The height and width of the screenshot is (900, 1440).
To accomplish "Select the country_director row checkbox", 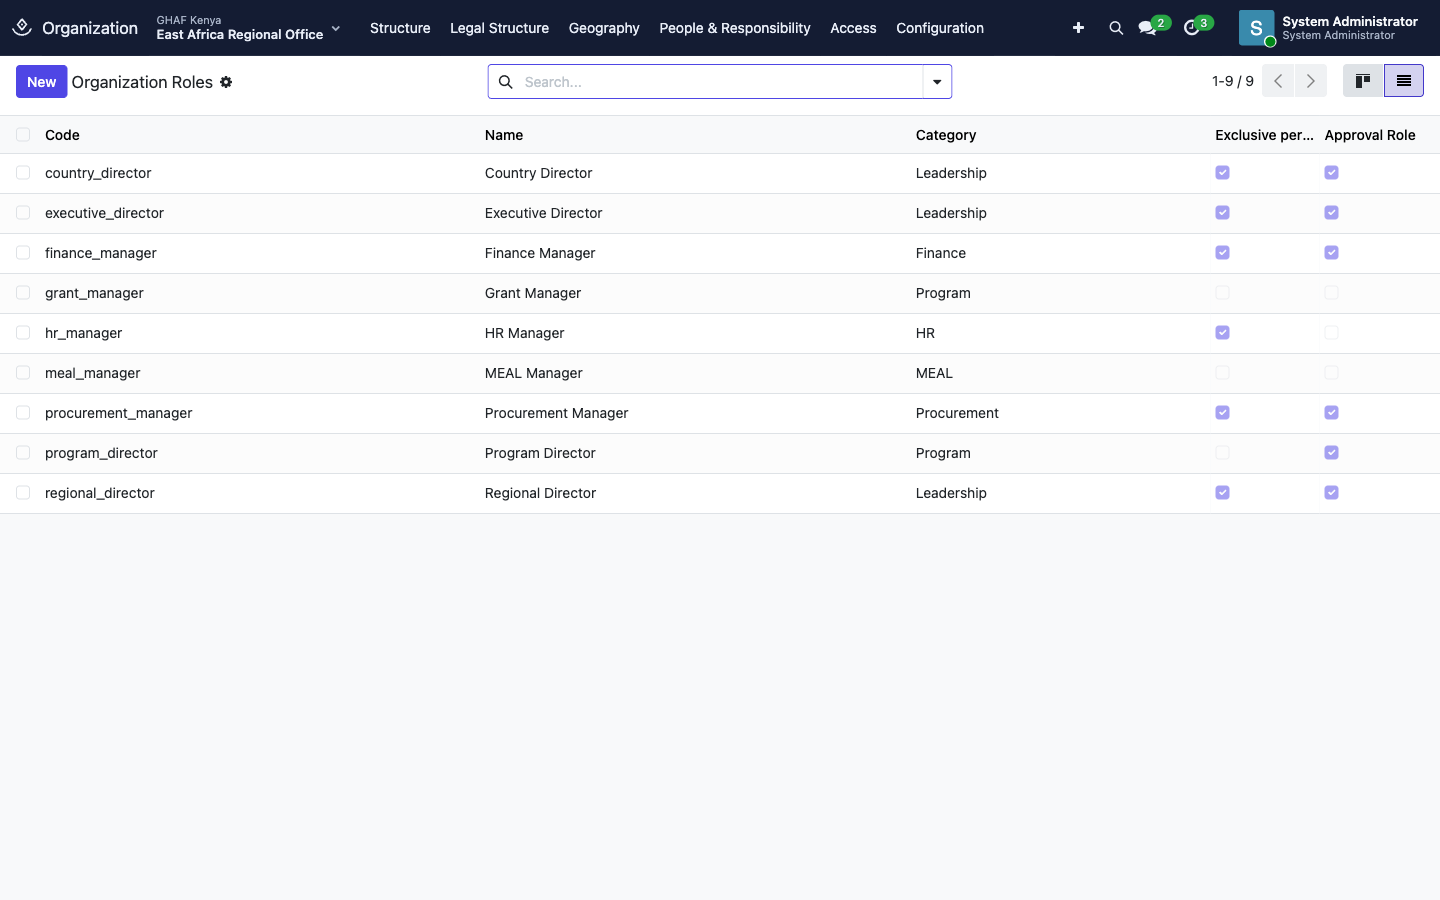I will 23,173.
